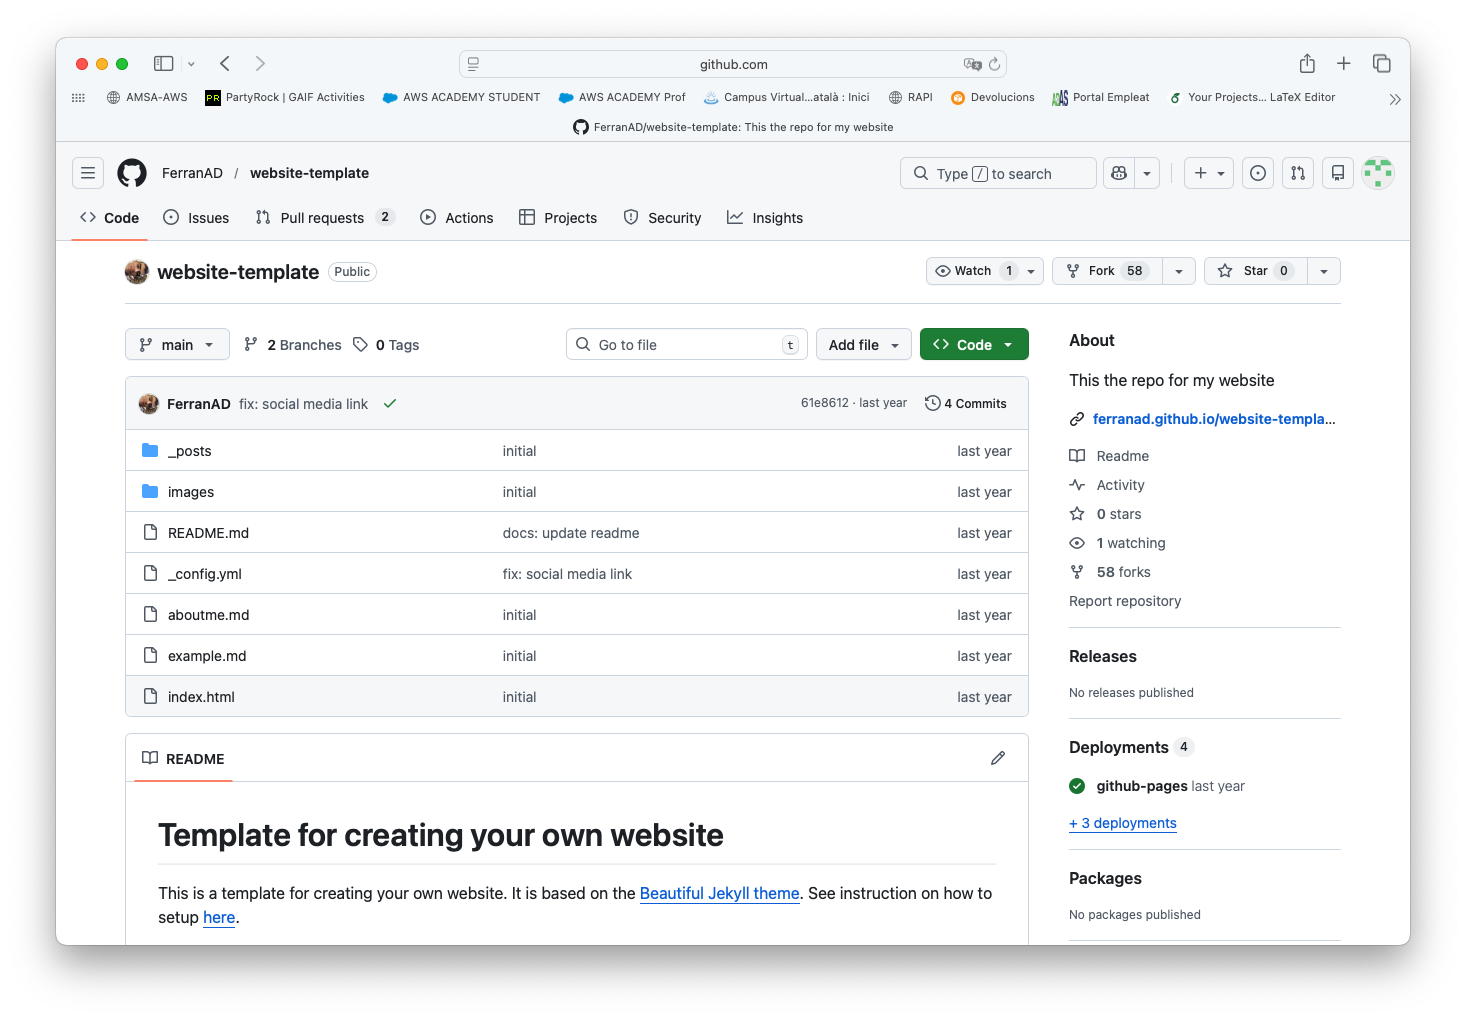Switch to the Actions tab
The height and width of the screenshot is (1019, 1466).
tap(457, 218)
